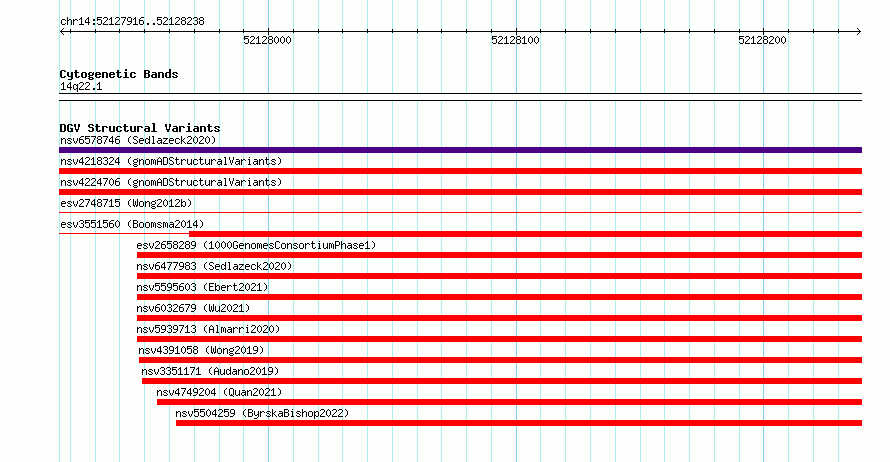Click the red bar for nsv6477983
The width and height of the screenshot is (890, 462).
pyautogui.click(x=499, y=276)
